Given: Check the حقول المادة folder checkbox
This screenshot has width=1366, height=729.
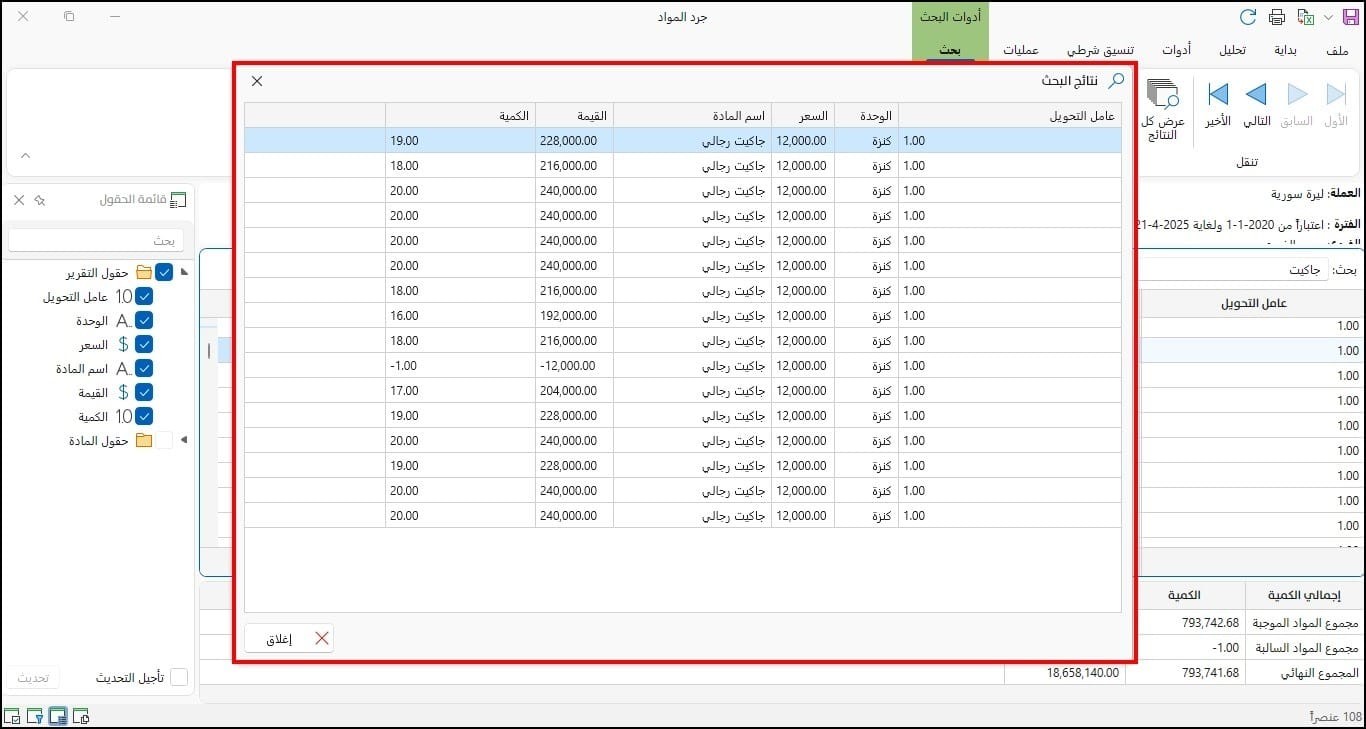Looking at the screenshot, I should point(164,440).
